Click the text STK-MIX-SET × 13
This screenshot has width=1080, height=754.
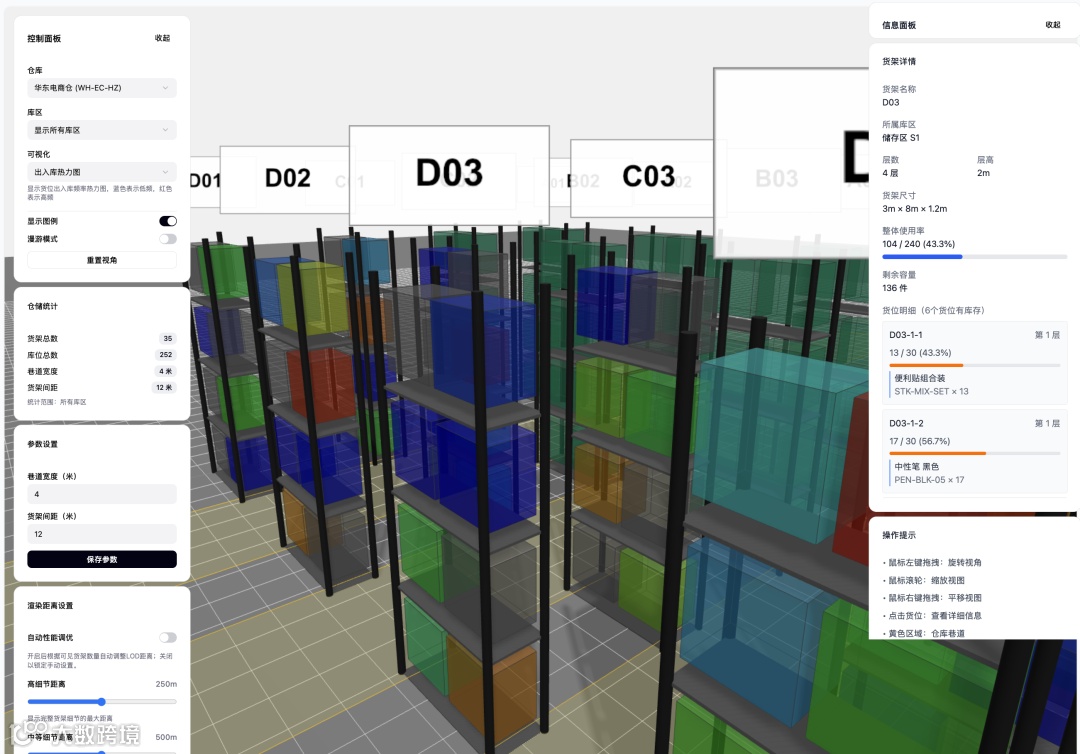tap(931, 391)
